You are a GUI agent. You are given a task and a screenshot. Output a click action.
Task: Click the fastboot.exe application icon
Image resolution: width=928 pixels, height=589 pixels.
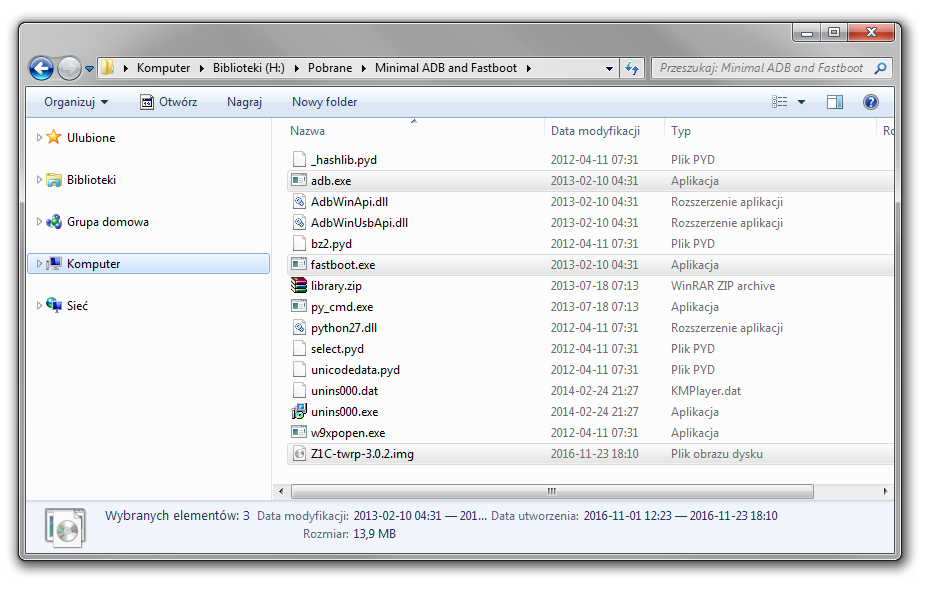[299, 264]
